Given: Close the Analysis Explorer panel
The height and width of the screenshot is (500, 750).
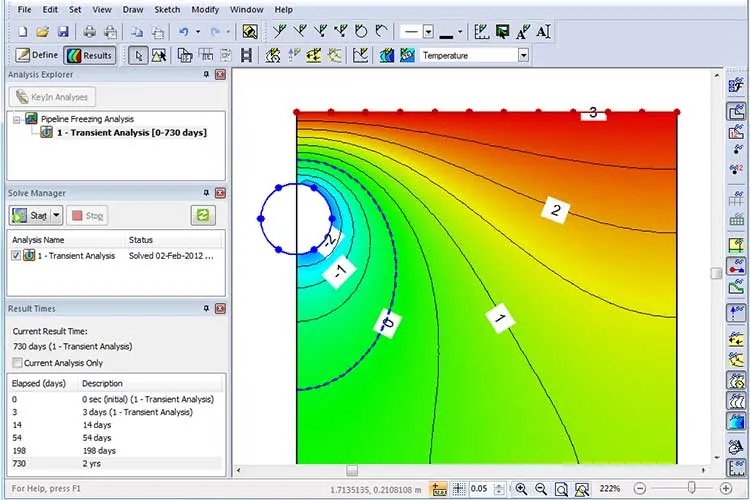Looking at the screenshot, I should click(x=220, y=75).
